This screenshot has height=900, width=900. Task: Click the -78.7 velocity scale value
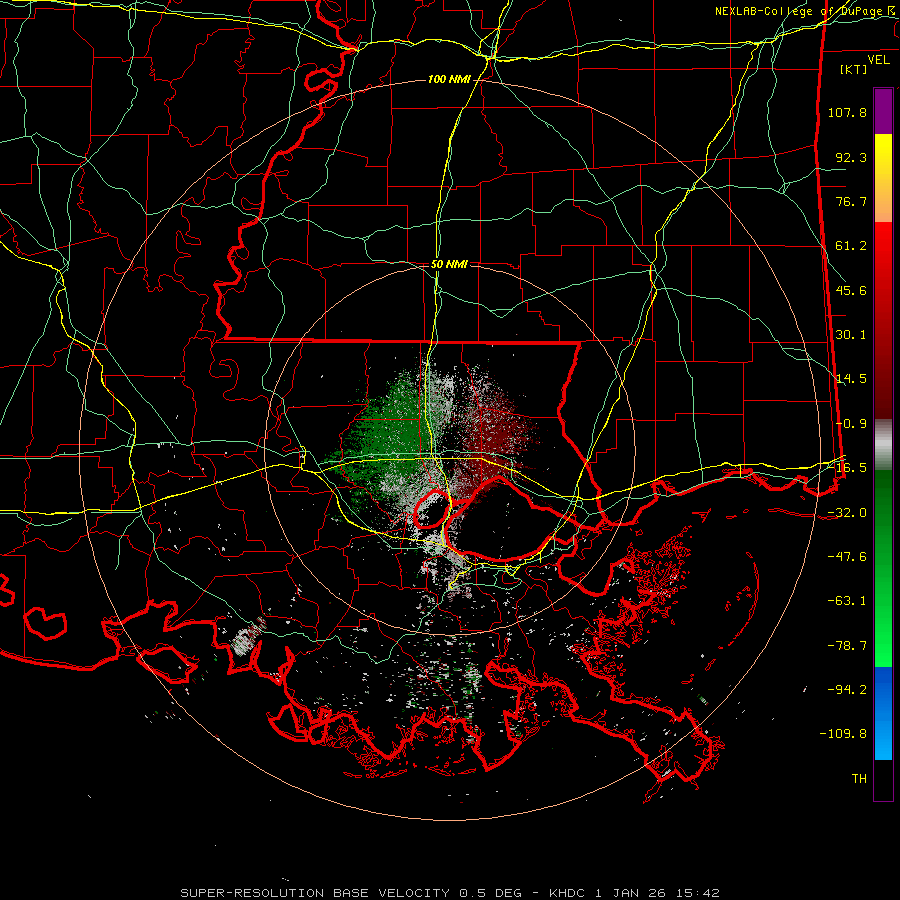[x=847, y=646]
